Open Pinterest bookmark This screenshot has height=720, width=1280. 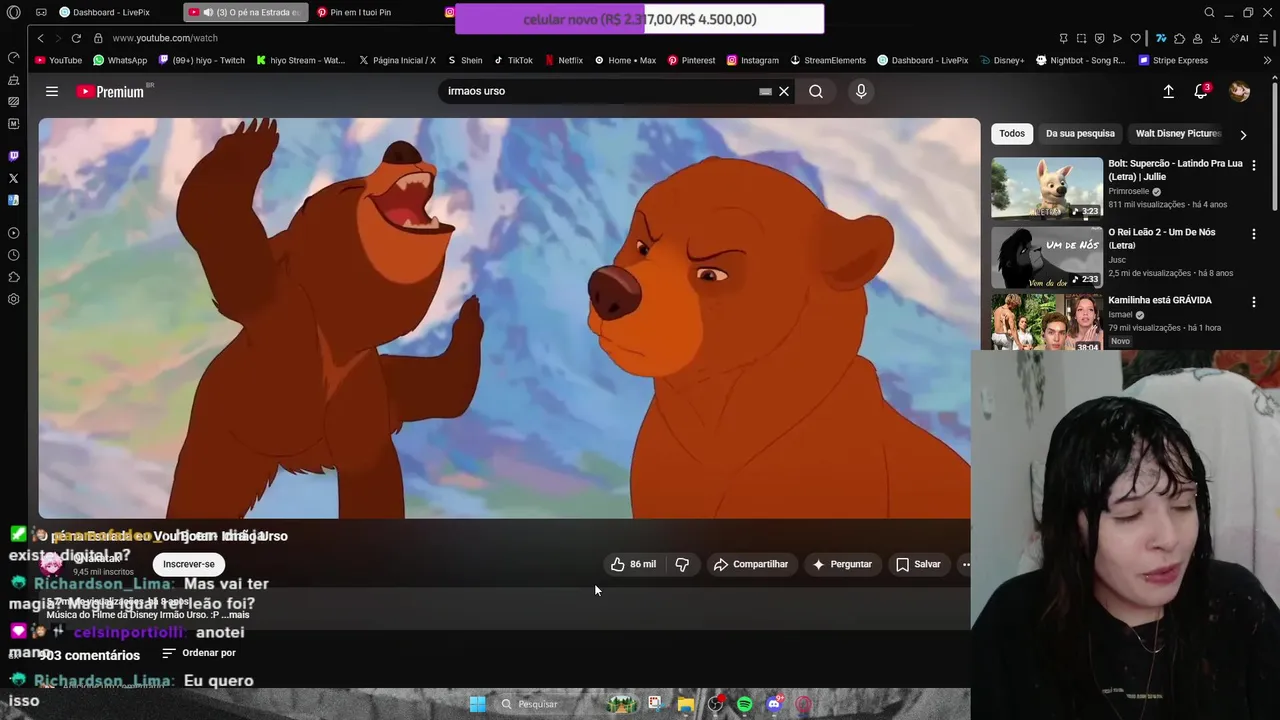click(691, 60)
